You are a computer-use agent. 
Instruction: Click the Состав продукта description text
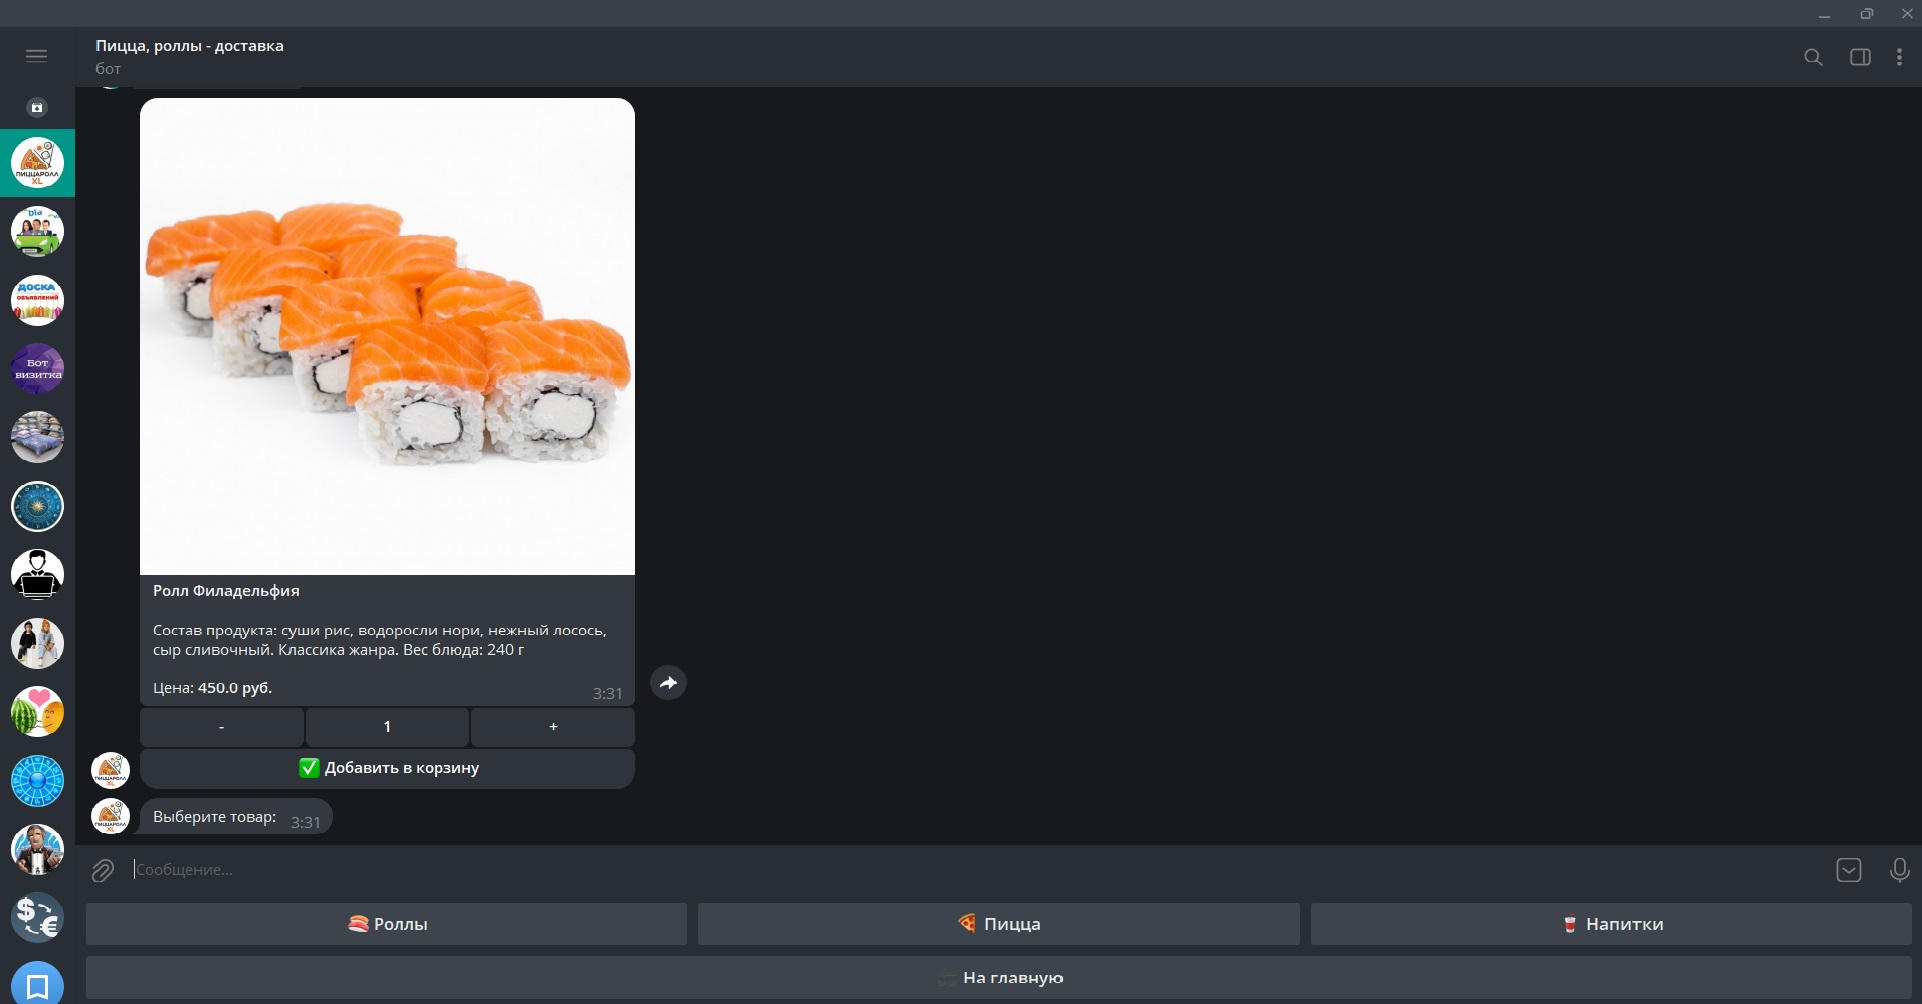380,640
